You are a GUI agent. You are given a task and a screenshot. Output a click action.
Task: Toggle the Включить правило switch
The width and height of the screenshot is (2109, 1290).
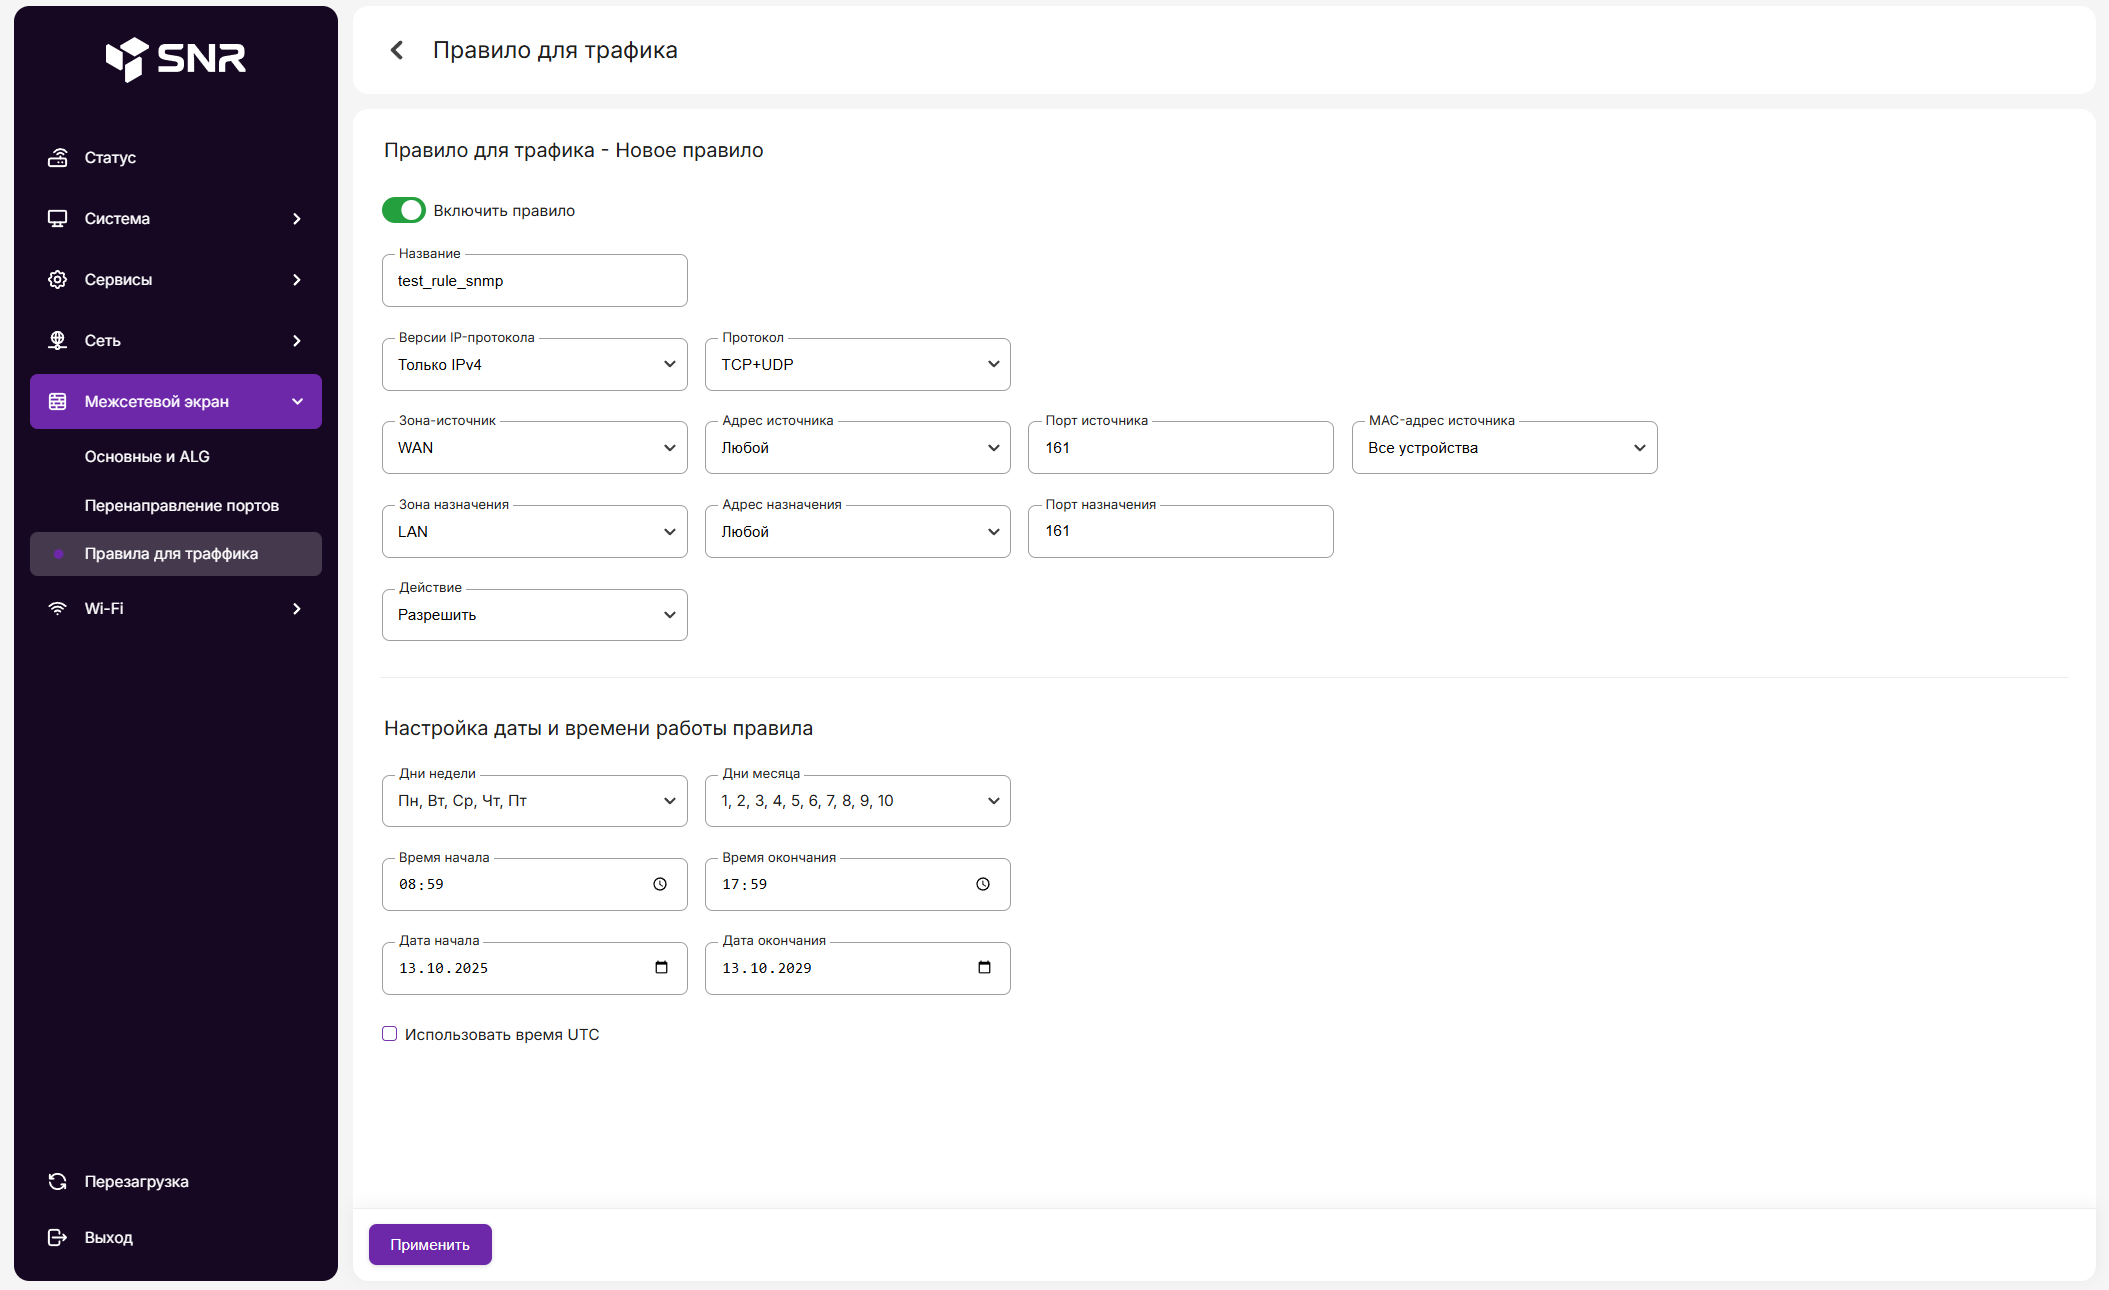404,210
